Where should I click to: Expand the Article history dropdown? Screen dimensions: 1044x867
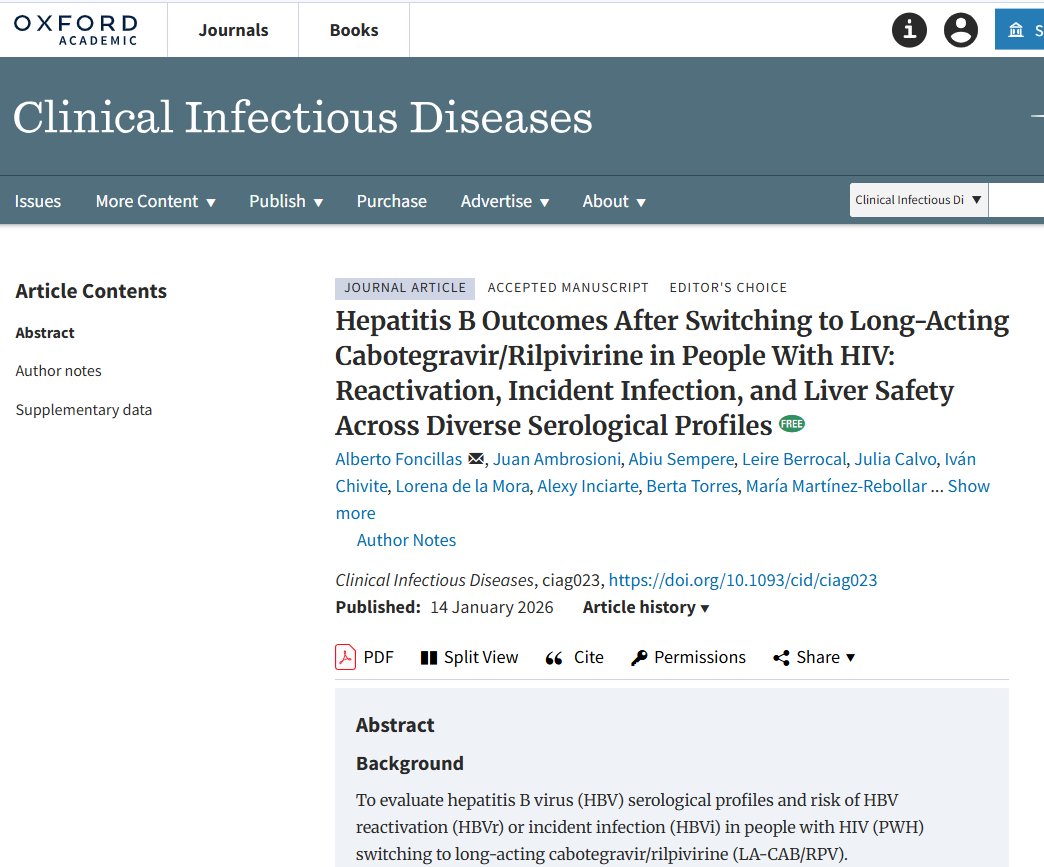(646, 607)
